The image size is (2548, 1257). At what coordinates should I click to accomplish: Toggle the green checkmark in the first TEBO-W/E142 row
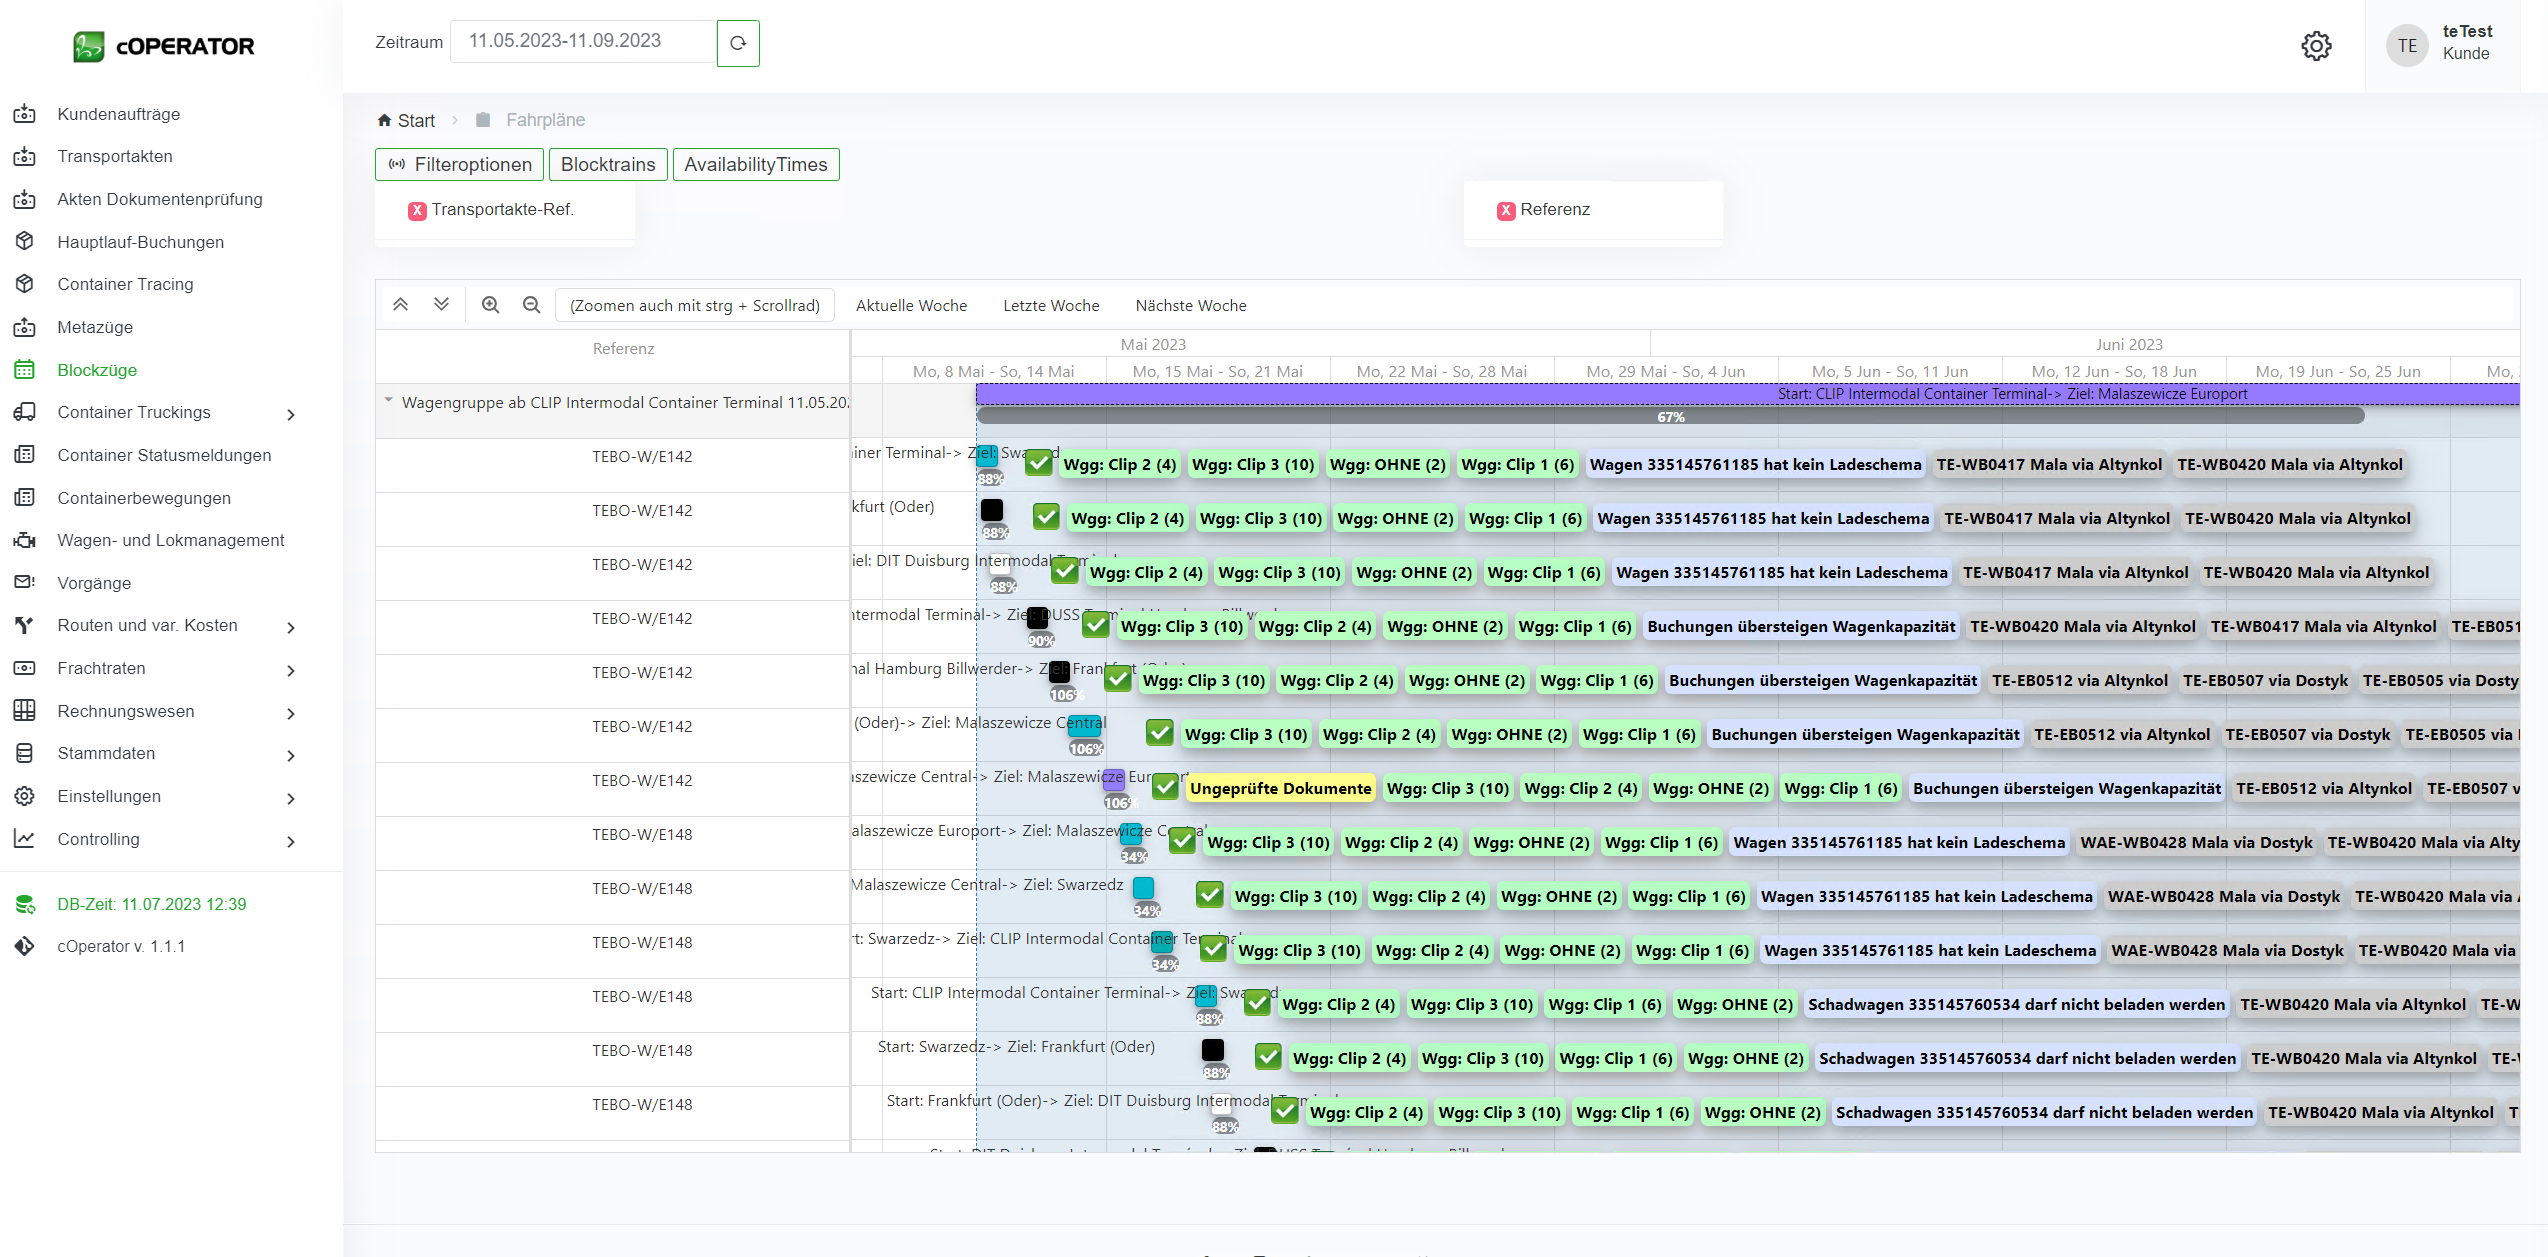pos(1039,462)
